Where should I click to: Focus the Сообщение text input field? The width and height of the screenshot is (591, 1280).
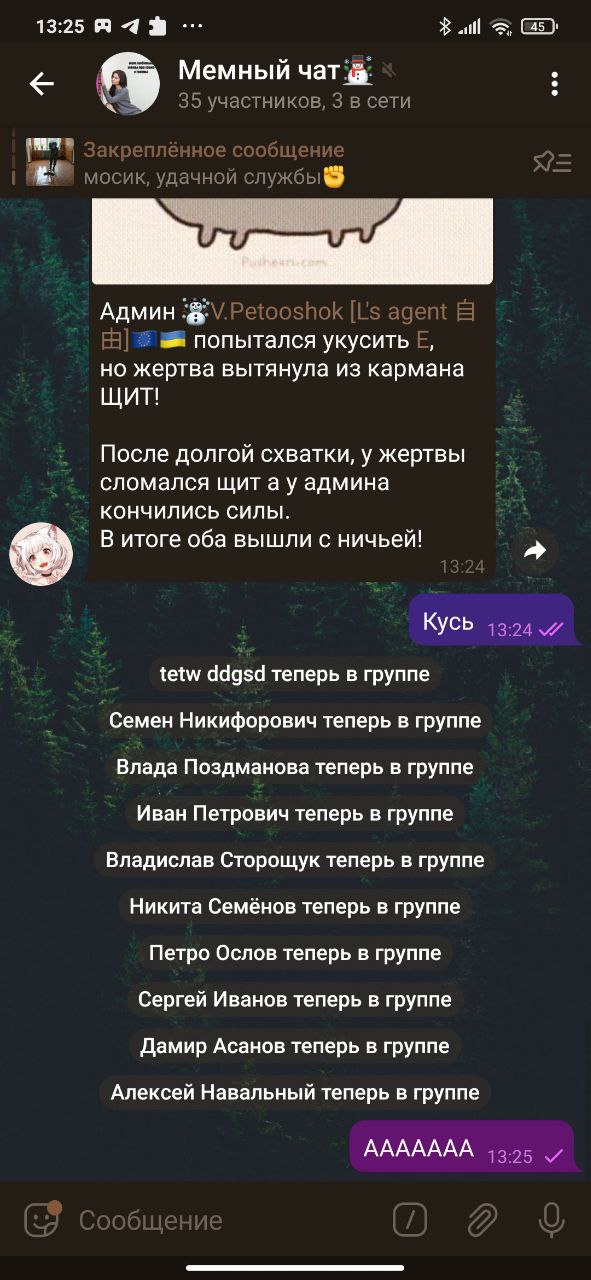tap(225, 1220)
